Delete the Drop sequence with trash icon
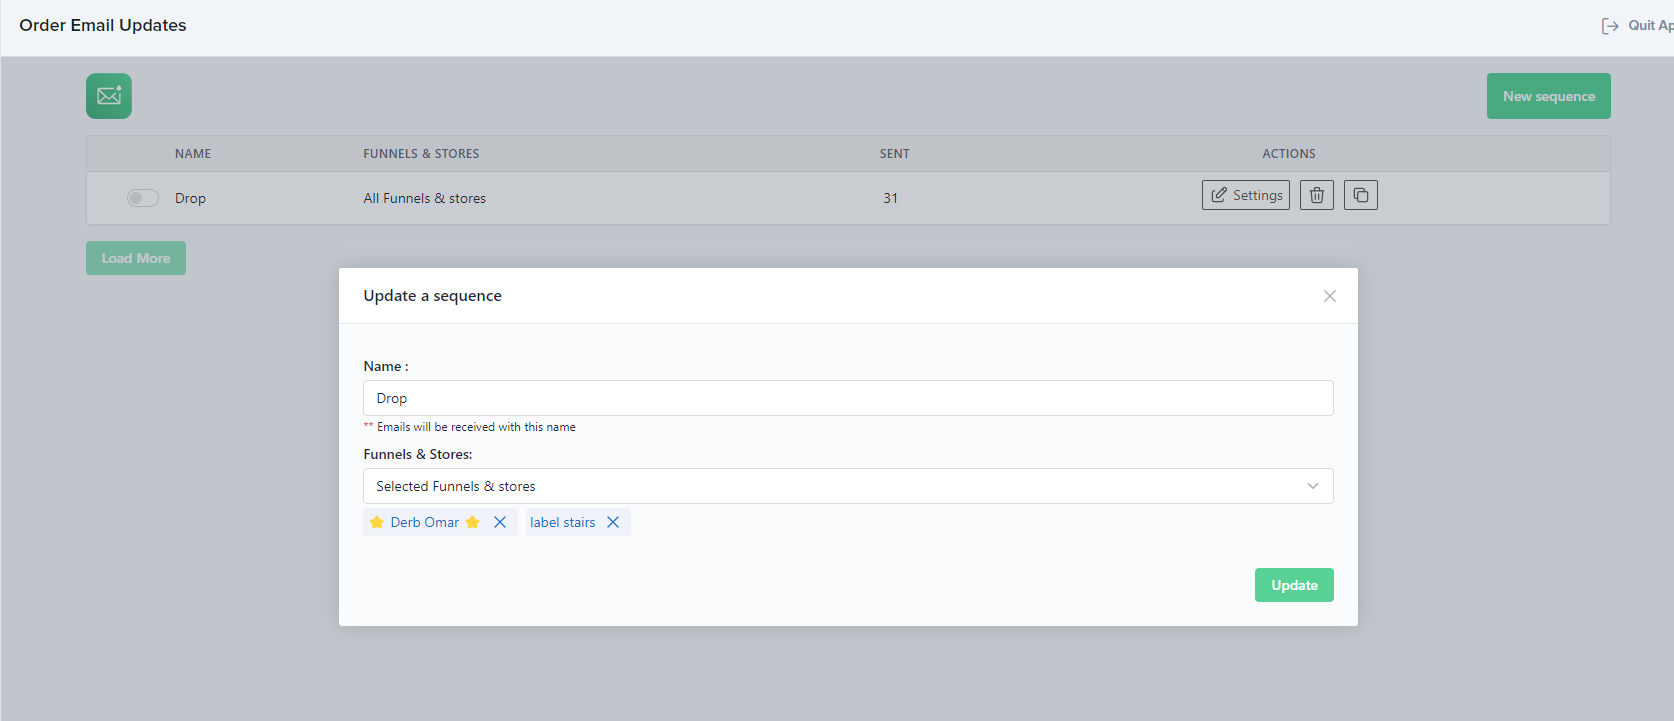1674x721 pixels. tap(1317, 195)
